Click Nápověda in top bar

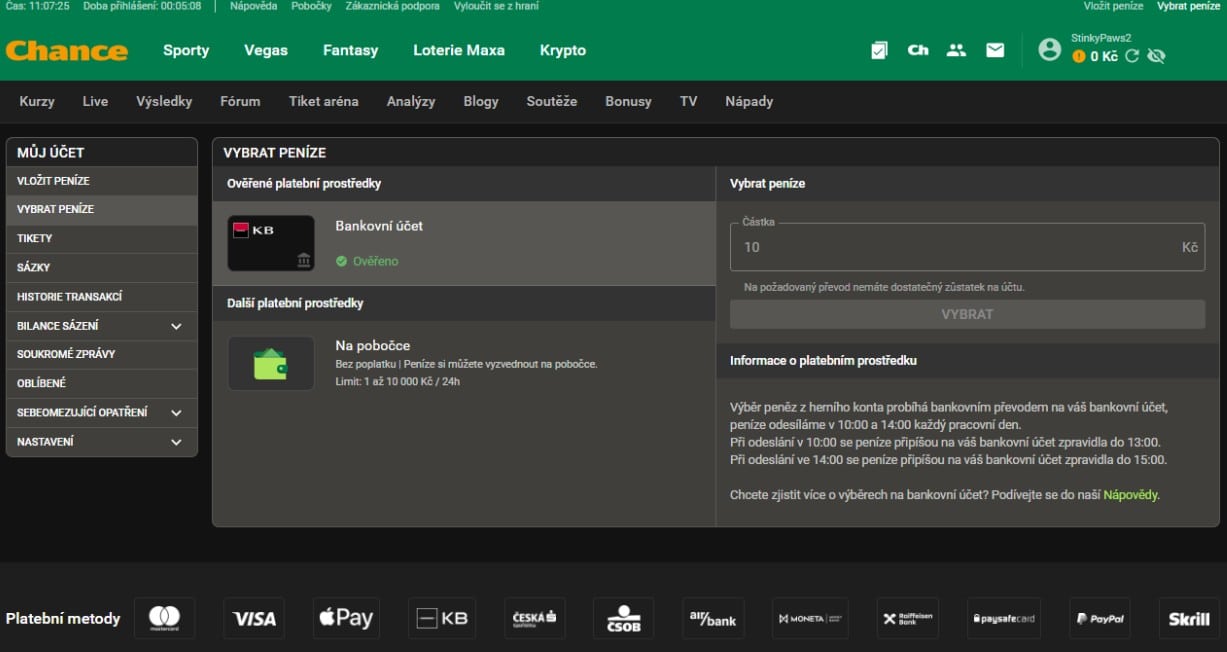pyautogui.click(x=253, y=6)
